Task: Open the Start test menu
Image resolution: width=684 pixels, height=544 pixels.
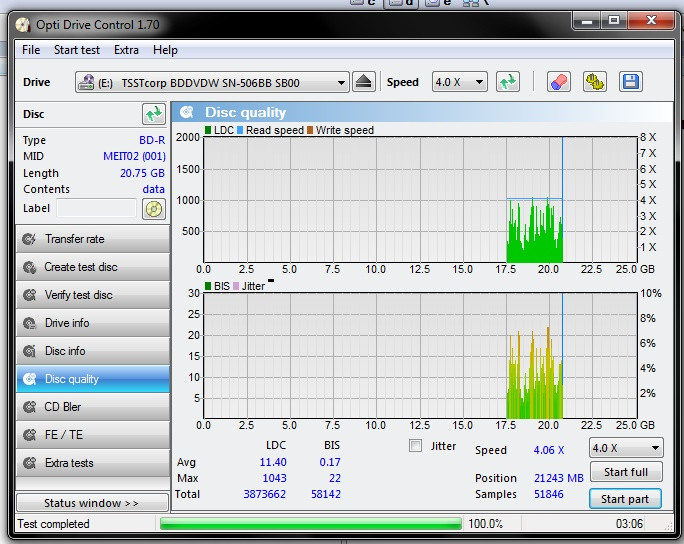Action: (x=77, y=50)
